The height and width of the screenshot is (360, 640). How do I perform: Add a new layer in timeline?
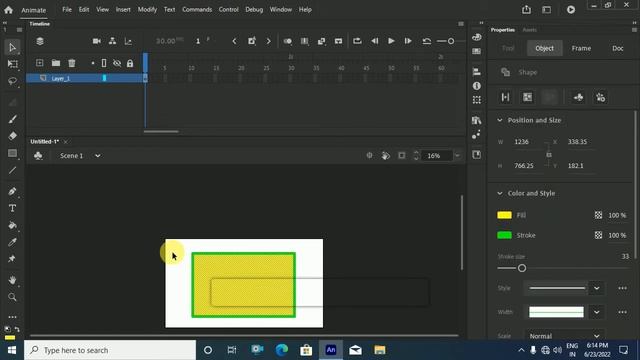(x=40, y=63)
